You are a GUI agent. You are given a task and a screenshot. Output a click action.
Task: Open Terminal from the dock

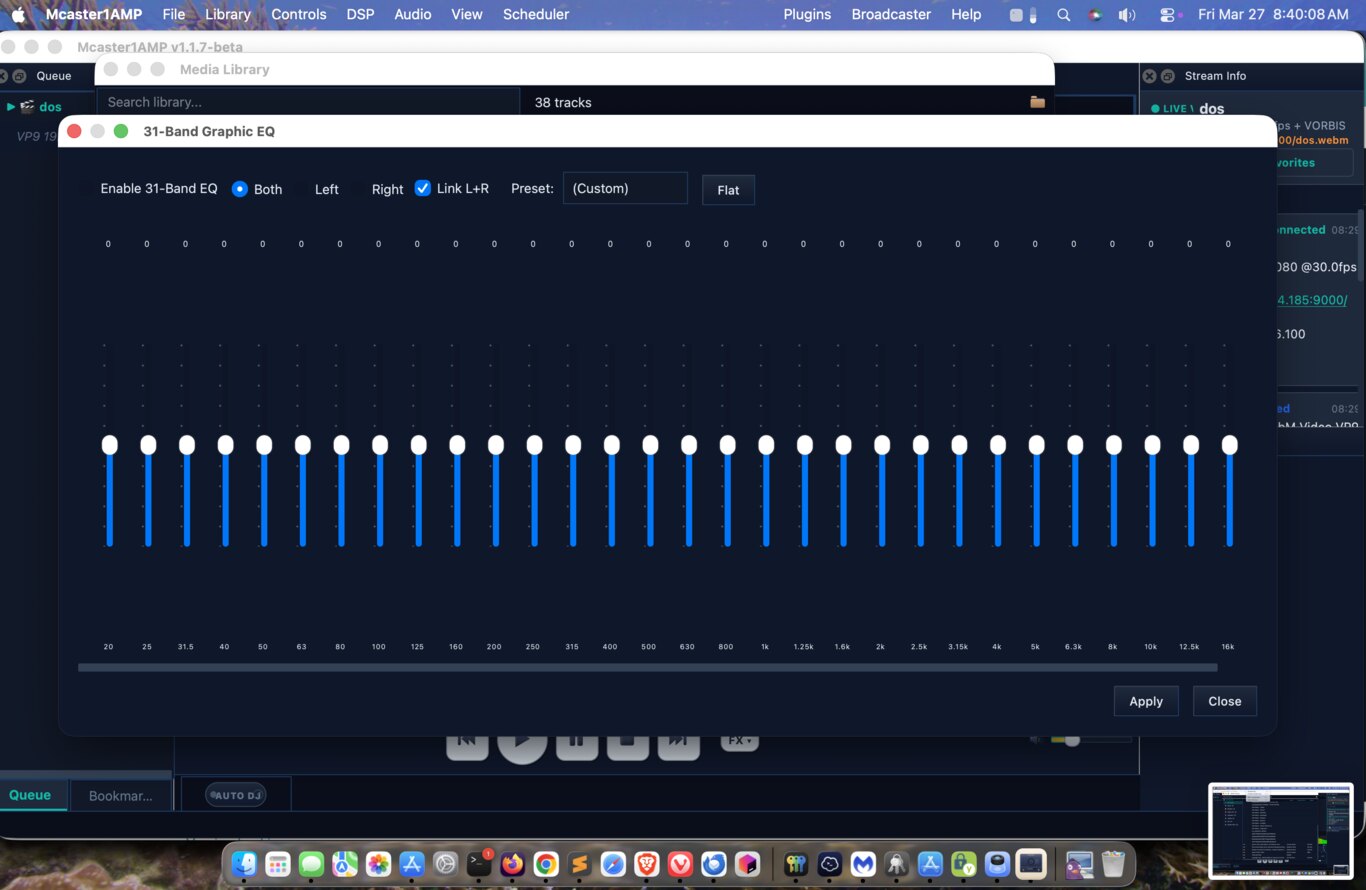[479, 864]
